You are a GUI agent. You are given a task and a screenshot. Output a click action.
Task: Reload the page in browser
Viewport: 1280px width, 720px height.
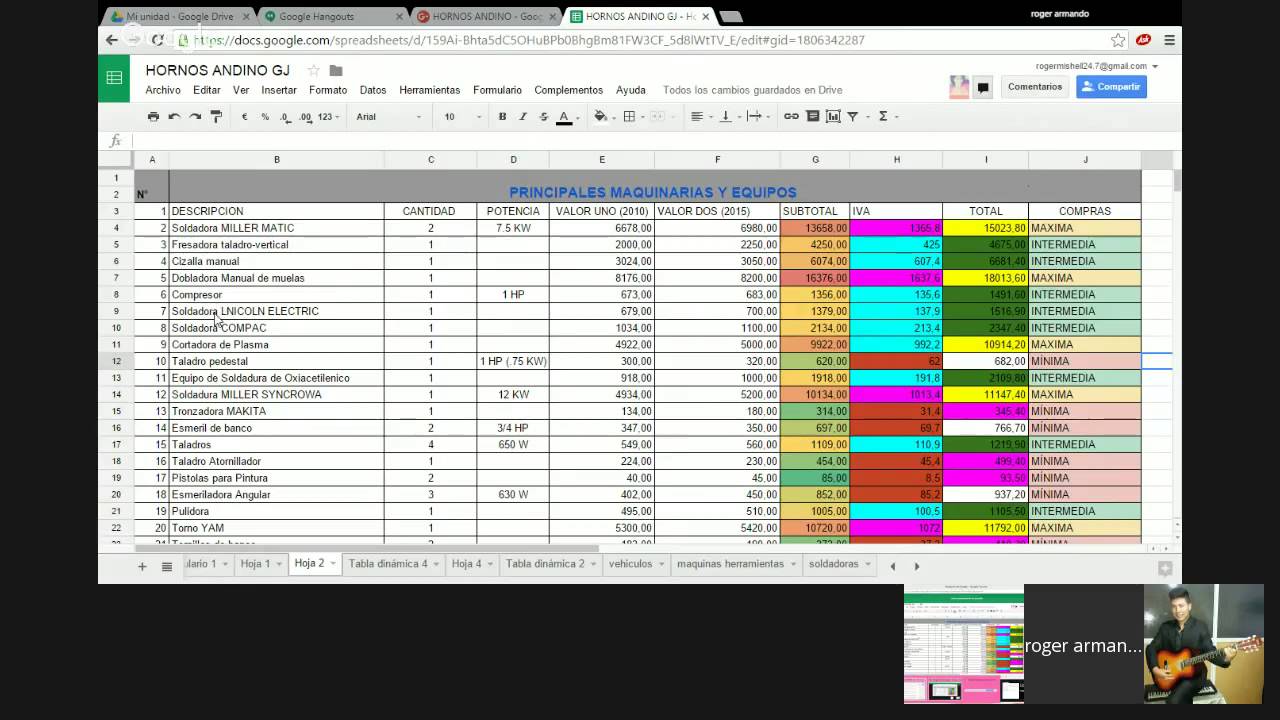coord(157,40)
